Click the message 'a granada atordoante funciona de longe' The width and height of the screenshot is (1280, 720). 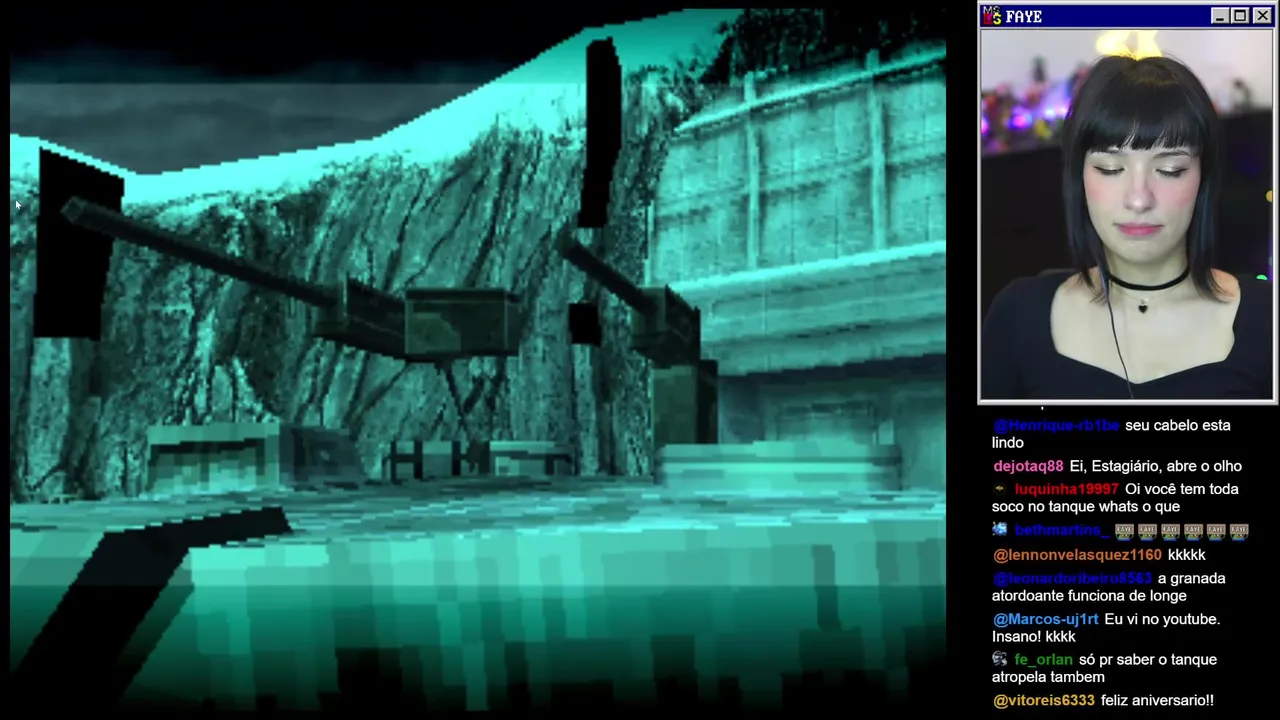click(x=1108, y=587)
